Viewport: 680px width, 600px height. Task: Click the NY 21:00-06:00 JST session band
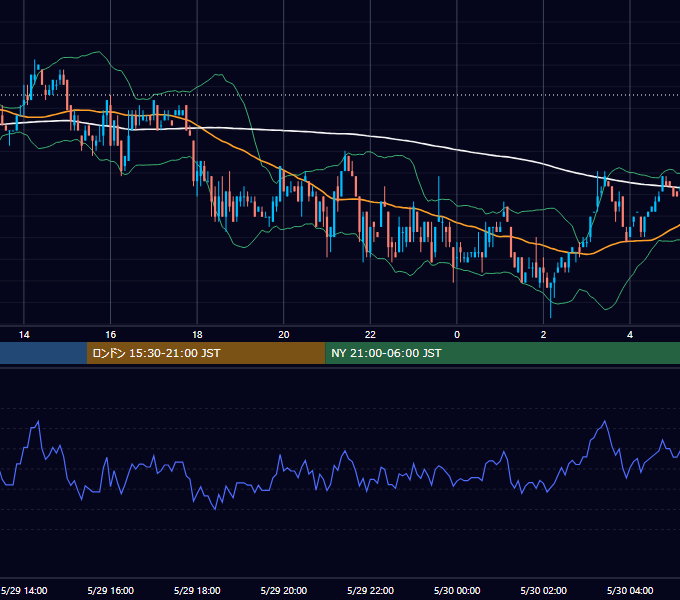(x=503, y=353)
